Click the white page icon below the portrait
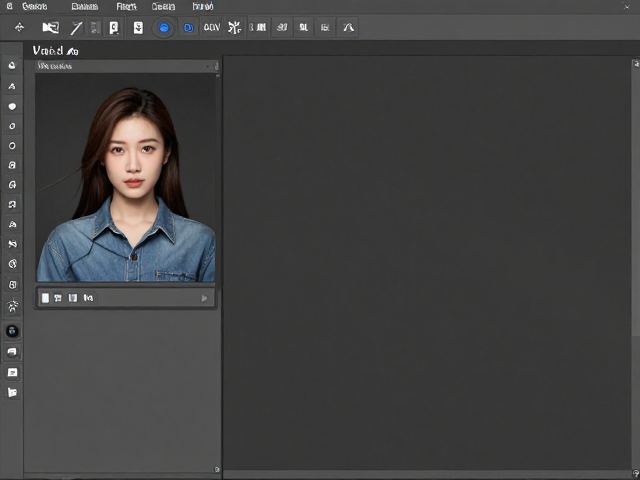 45,298
